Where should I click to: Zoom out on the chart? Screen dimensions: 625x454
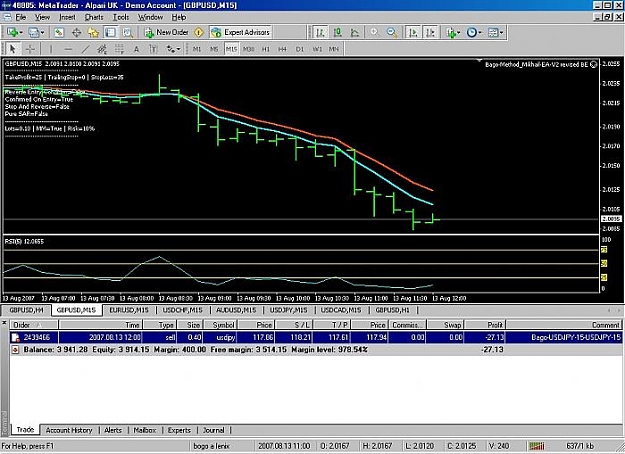[x=392, y=32]
